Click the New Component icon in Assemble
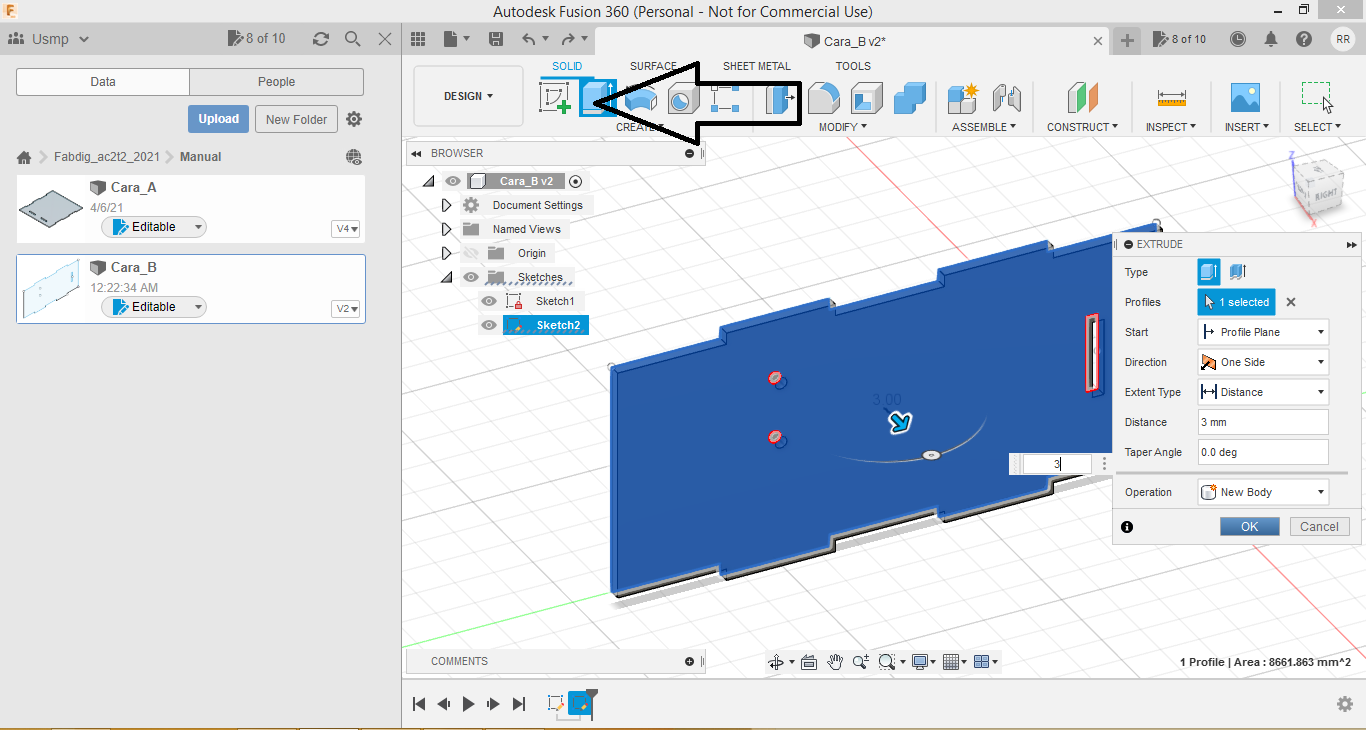The width and height of the screenshot is (1366, 730). (963, 98)
